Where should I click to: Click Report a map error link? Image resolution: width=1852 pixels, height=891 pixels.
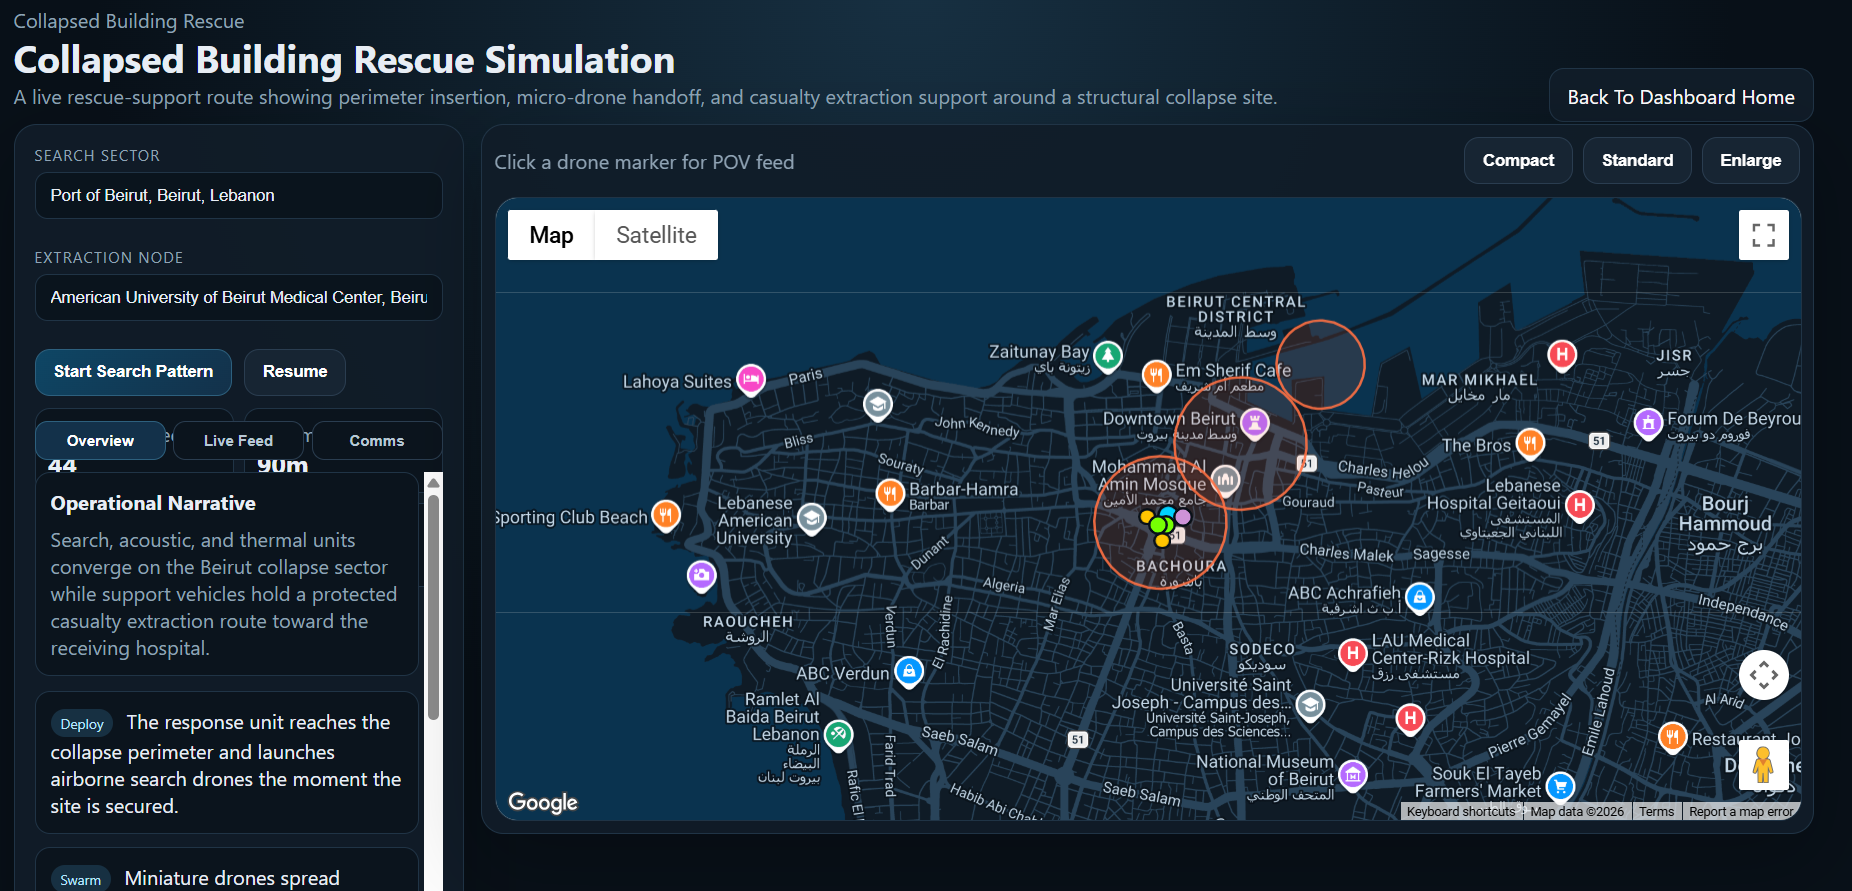pos(1741,812)
